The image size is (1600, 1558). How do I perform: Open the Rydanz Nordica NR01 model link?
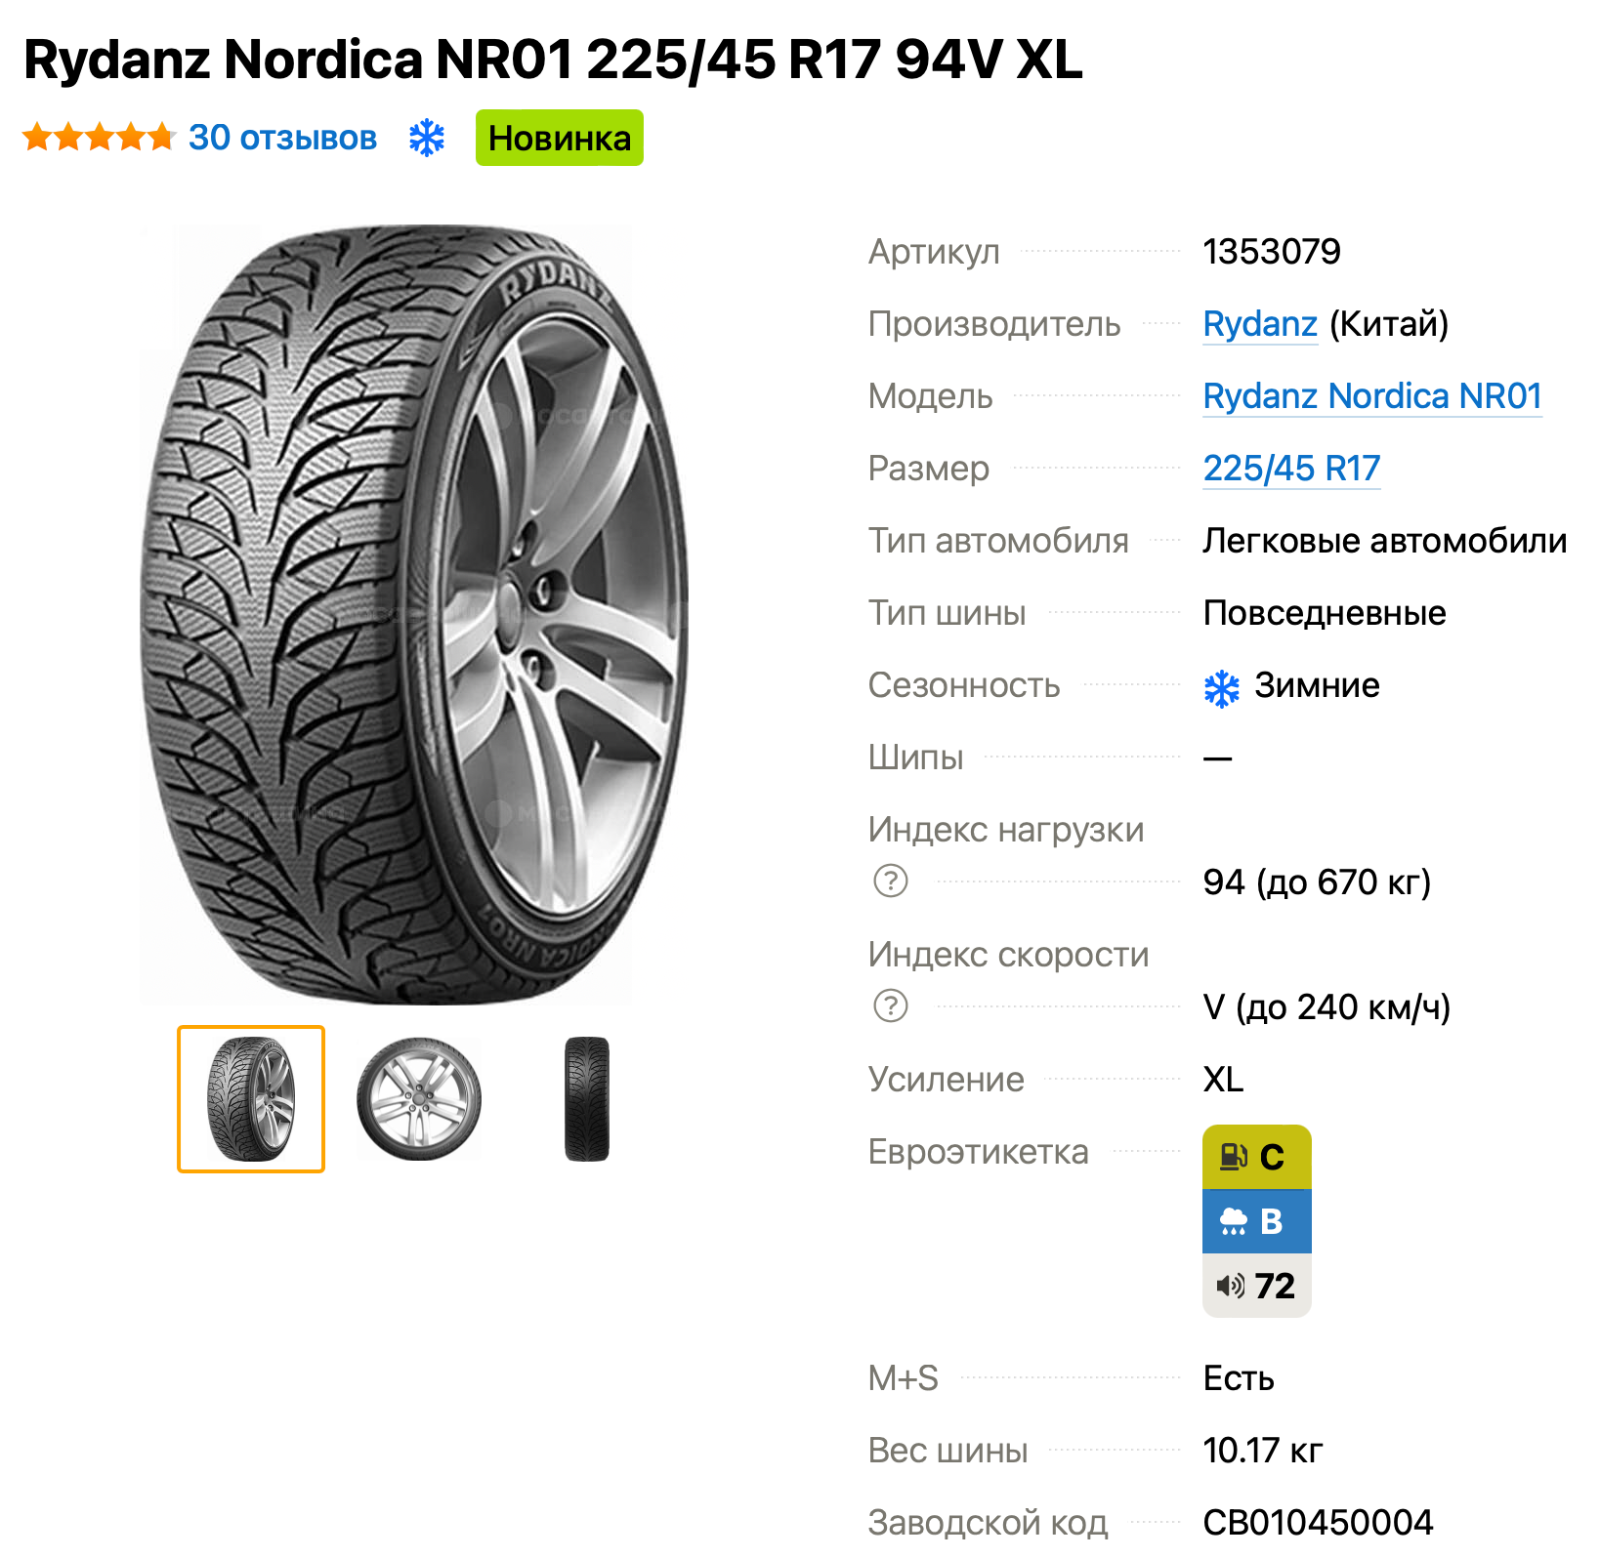1371,396
